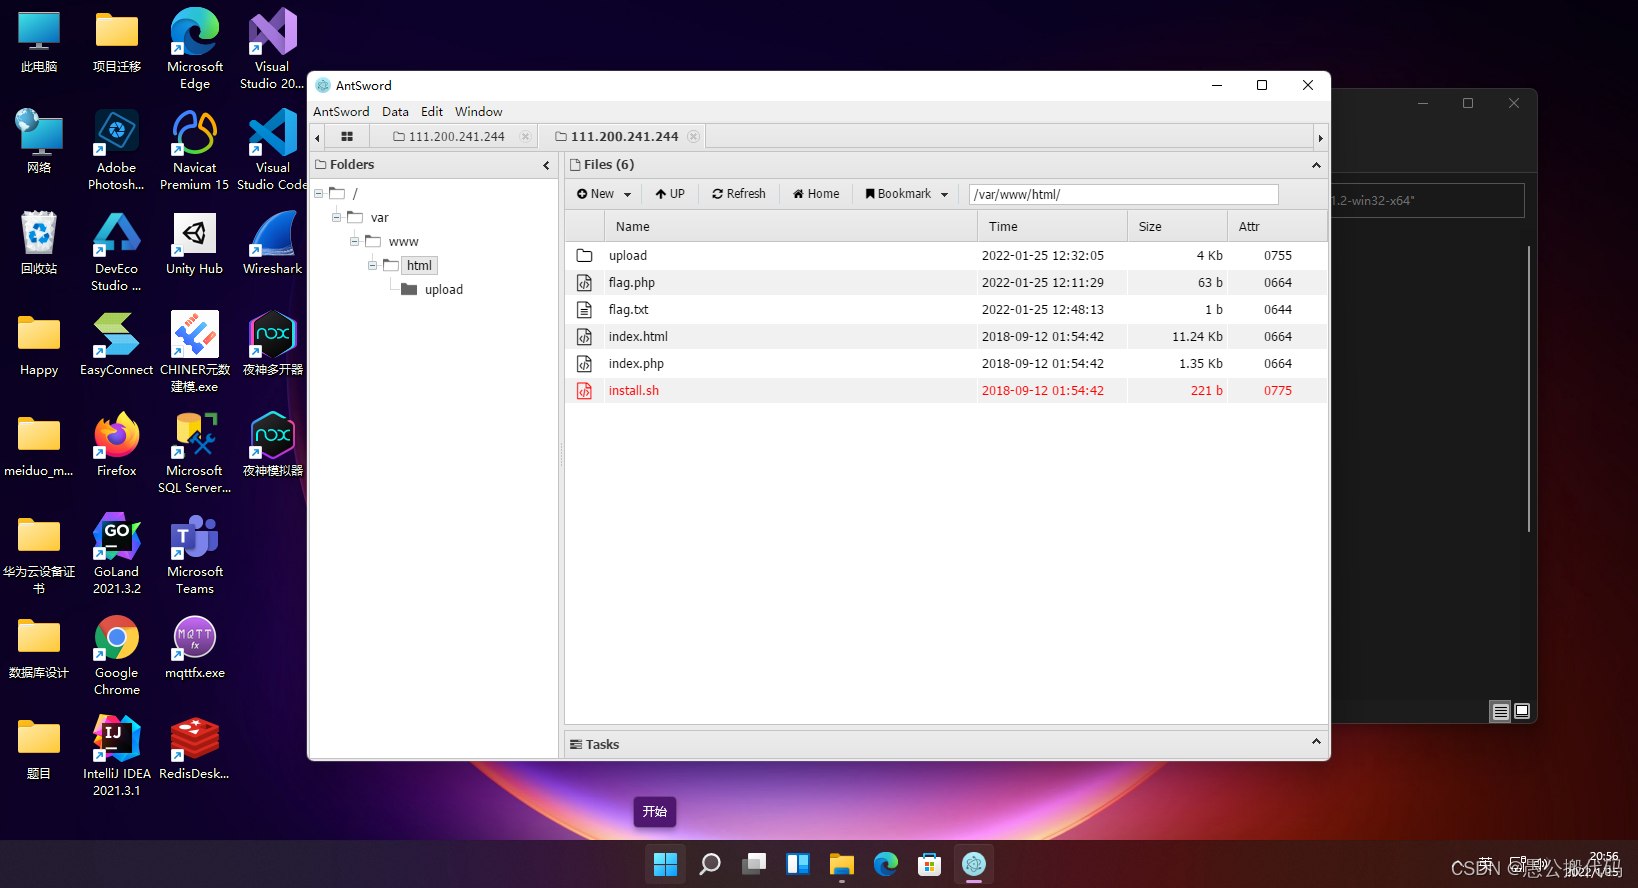Select the flag.php file icon
The height and width of the screenshot is (888, 1638).
tap(584, 283)
